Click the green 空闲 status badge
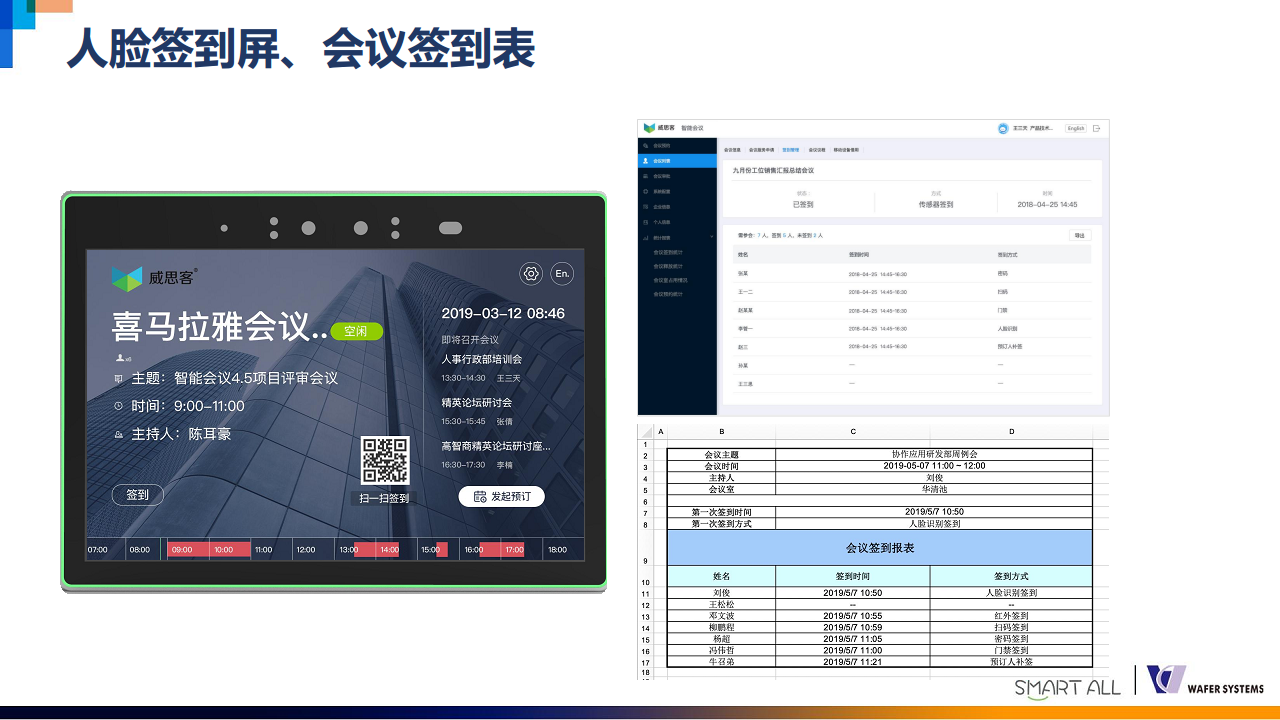Screen dimensions: 1280x720 tap(356, 331)
